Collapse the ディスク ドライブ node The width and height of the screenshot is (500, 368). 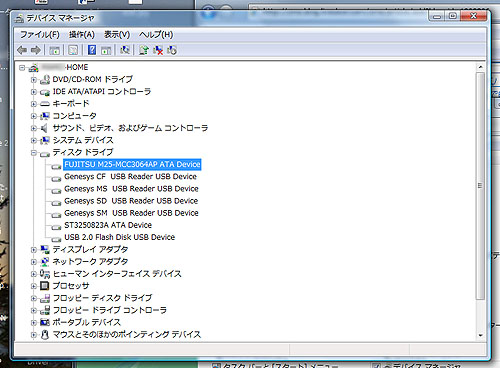pos(34,153)
